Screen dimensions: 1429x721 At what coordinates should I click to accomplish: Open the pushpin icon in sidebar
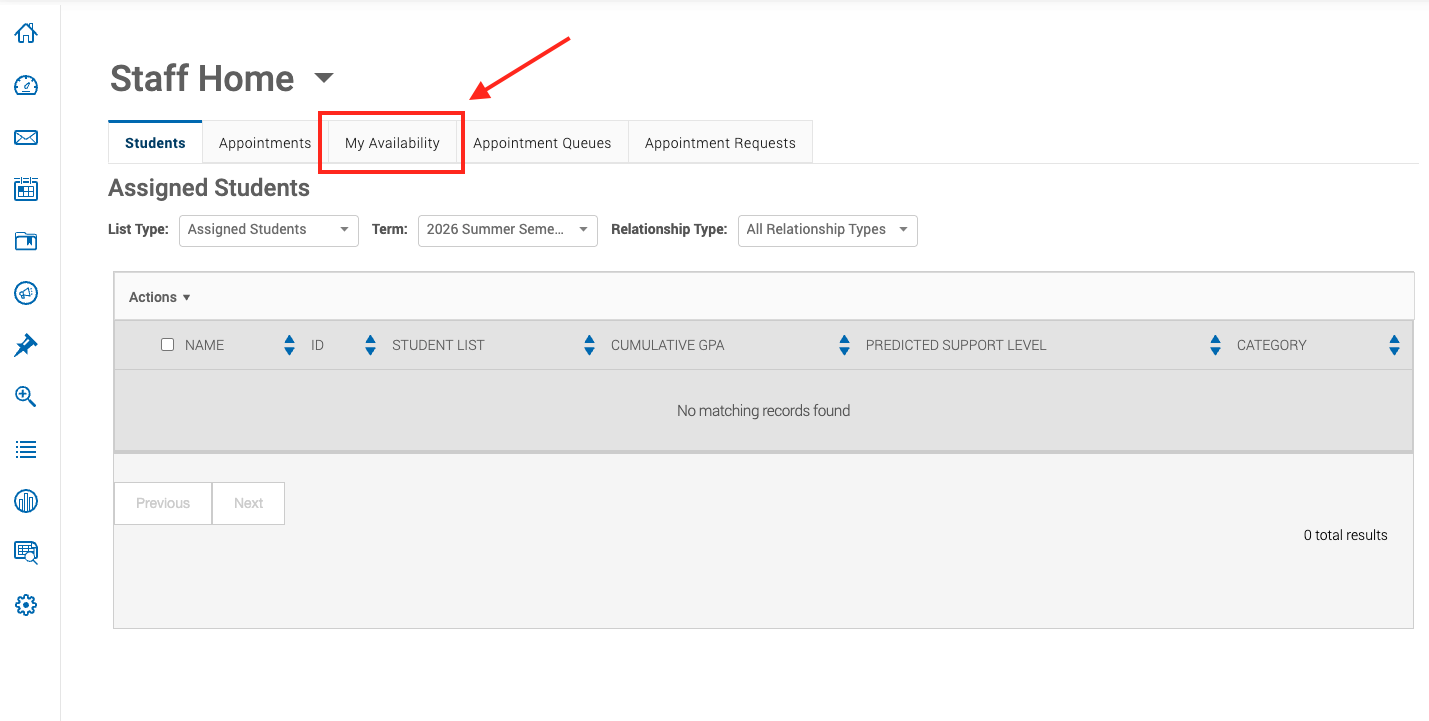[x=26, y=345]
